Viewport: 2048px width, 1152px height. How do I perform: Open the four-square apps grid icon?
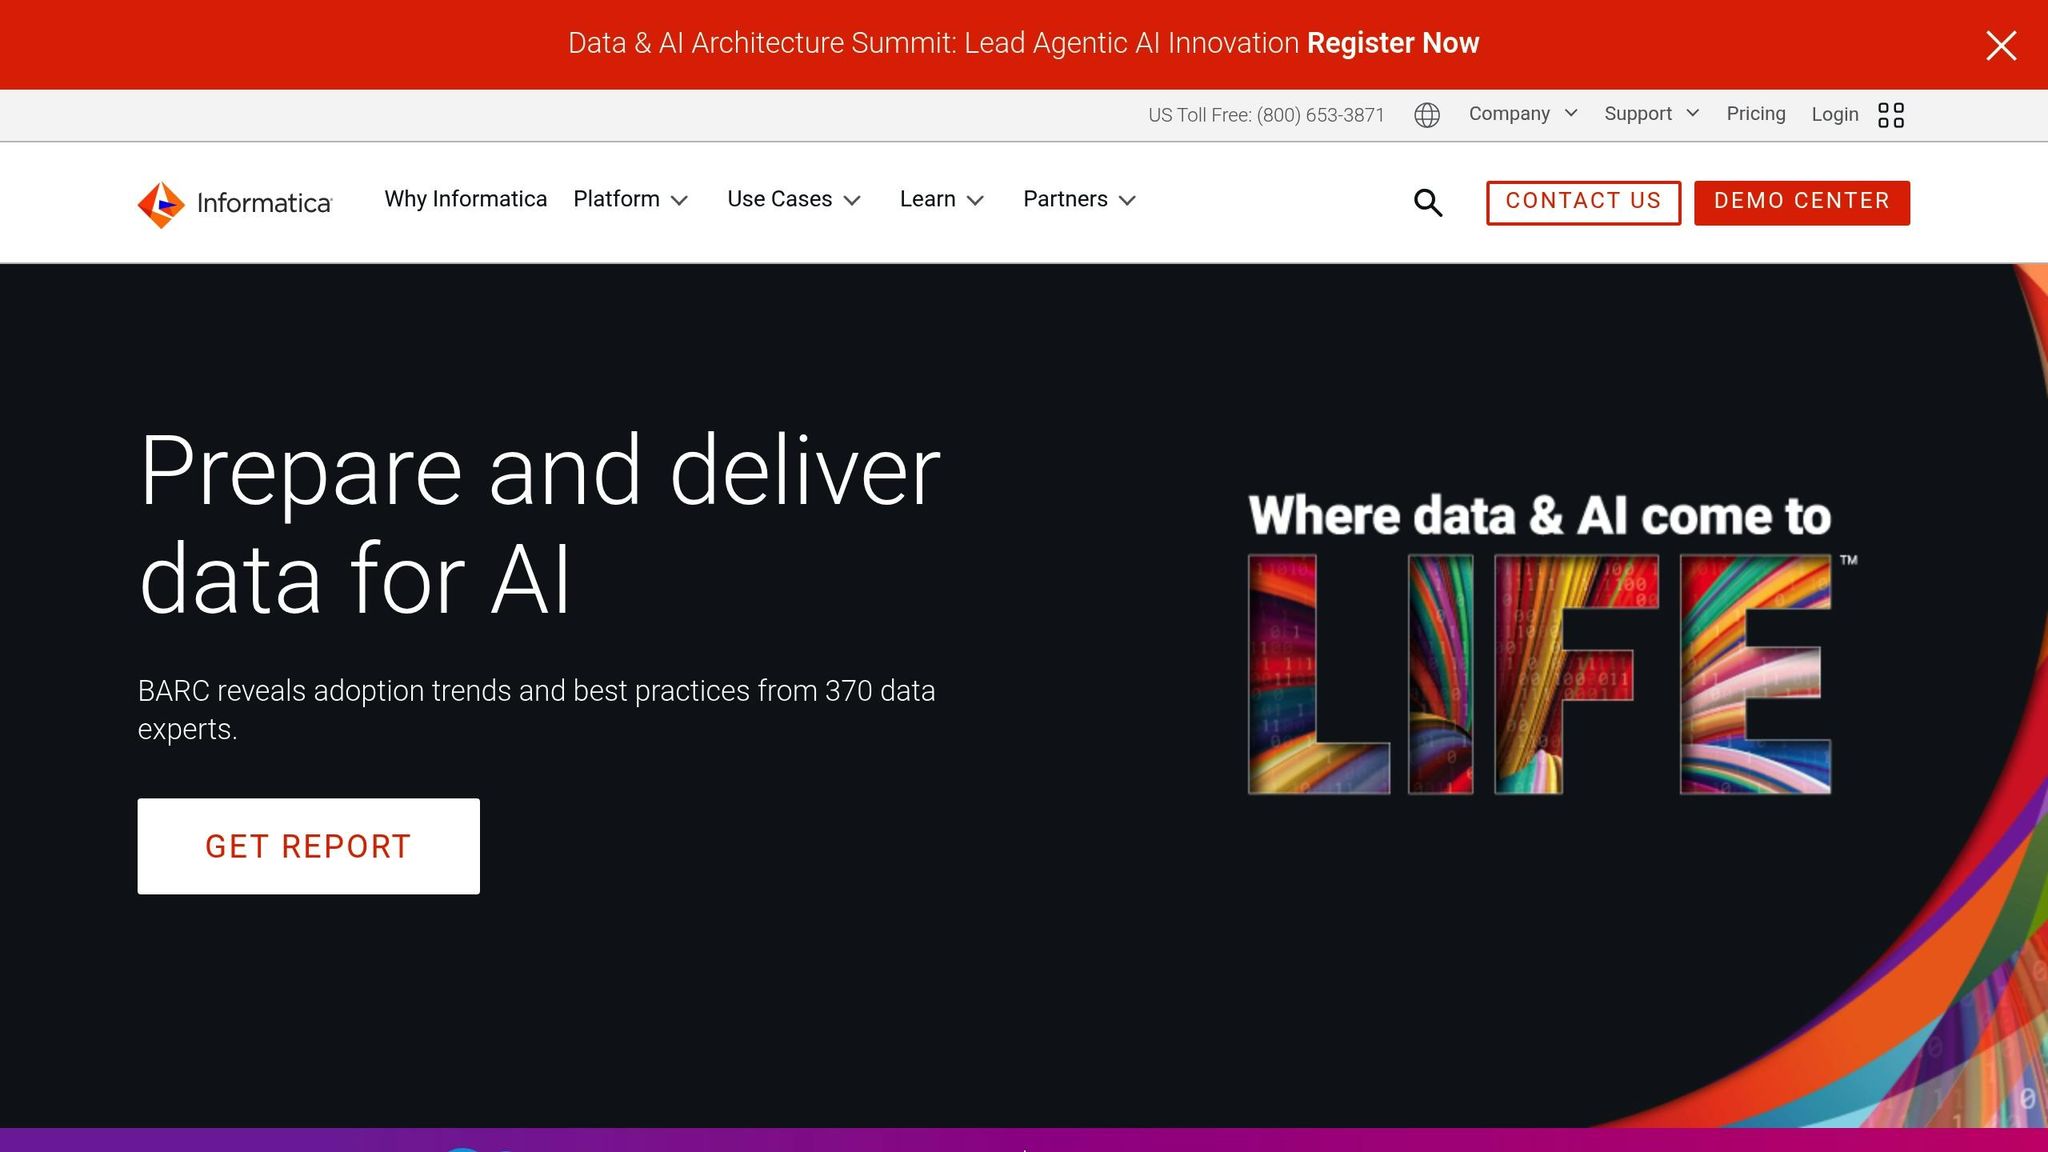click(1890, 115)
